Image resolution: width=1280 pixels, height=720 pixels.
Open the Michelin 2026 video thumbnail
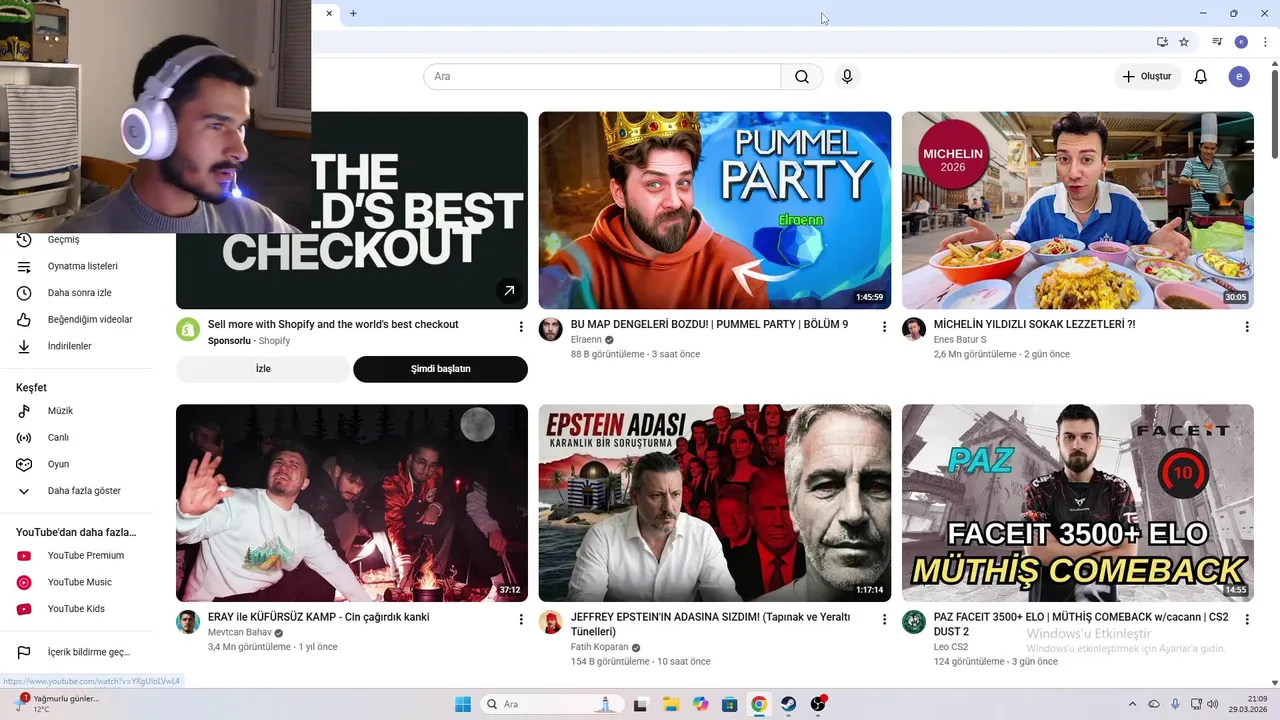pyautogui.click(x=1077, y=210)
